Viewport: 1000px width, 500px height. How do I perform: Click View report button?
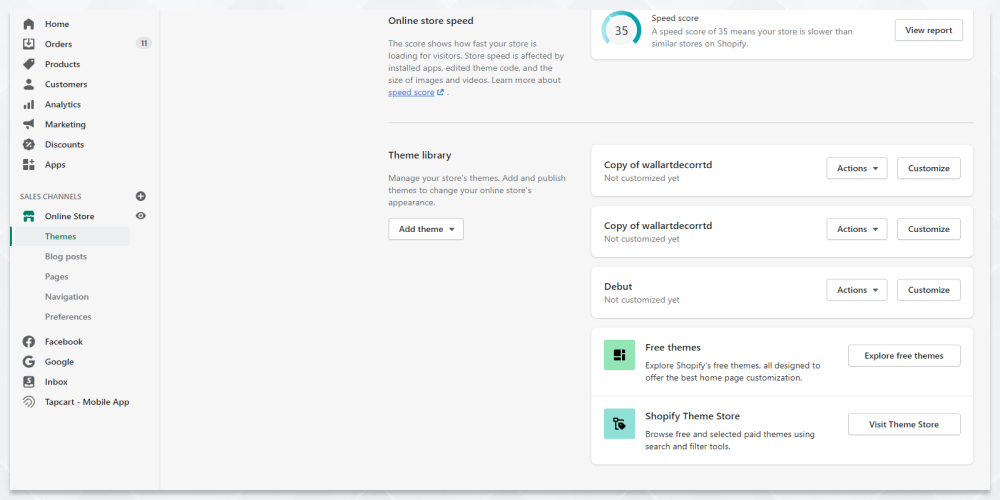click(929, 30)
